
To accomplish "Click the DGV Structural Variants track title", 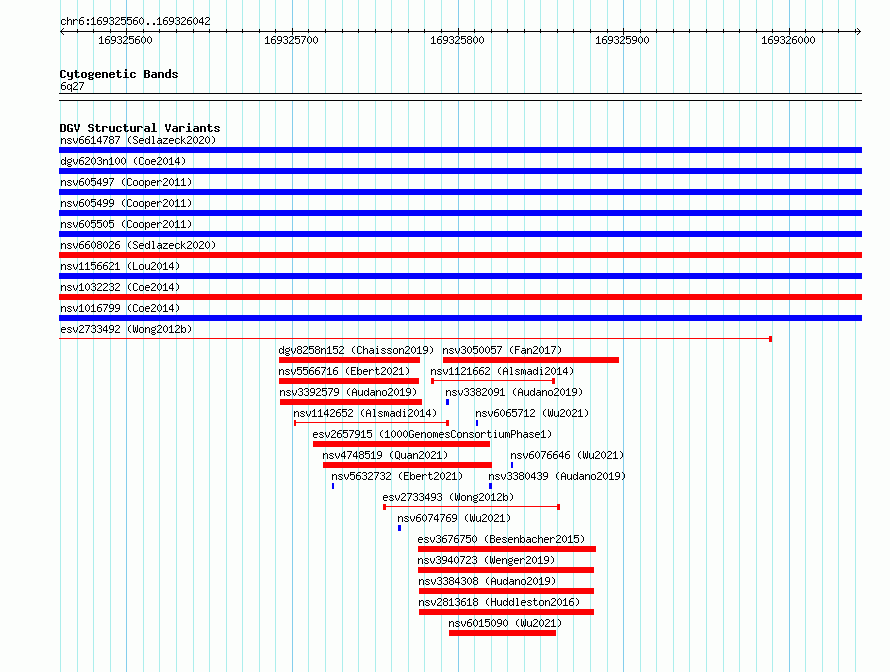I will coord(140,128).
